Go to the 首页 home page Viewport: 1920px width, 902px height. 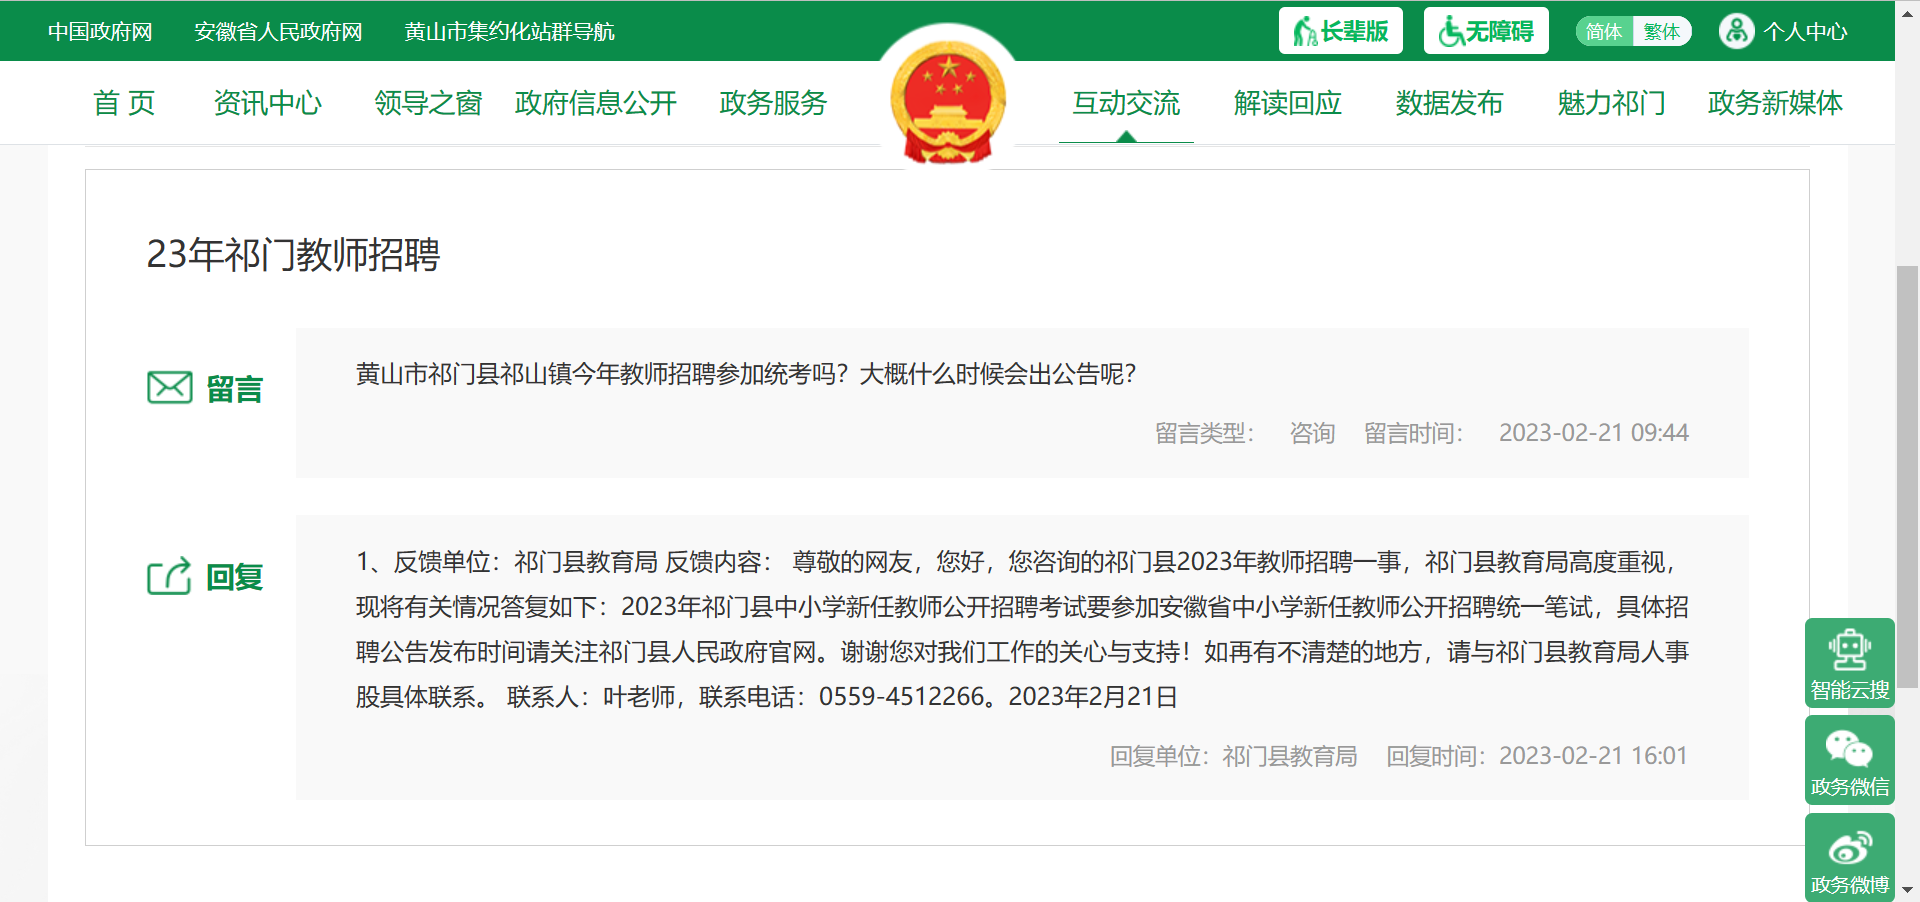click(124, 103)
